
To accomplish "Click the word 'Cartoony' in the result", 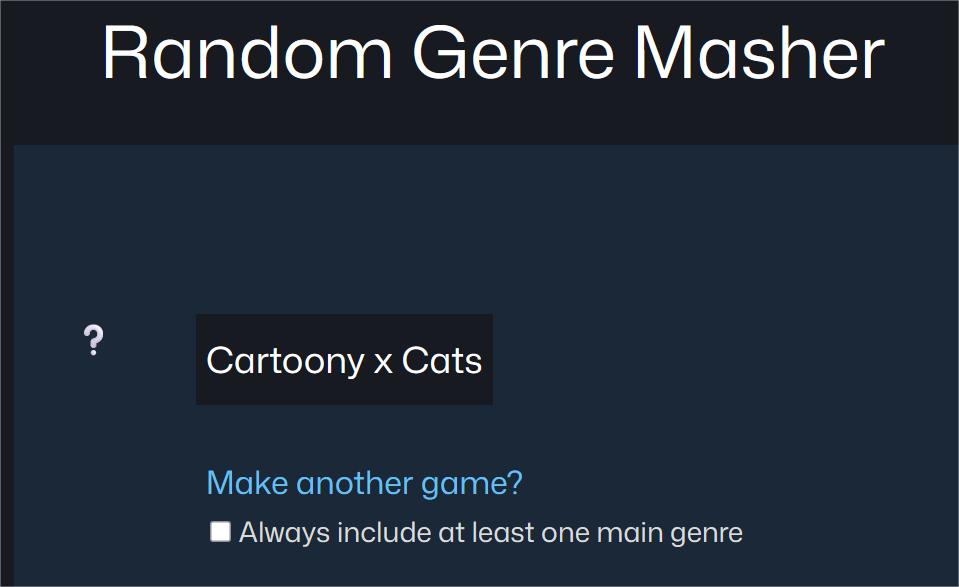I will 285,360.
